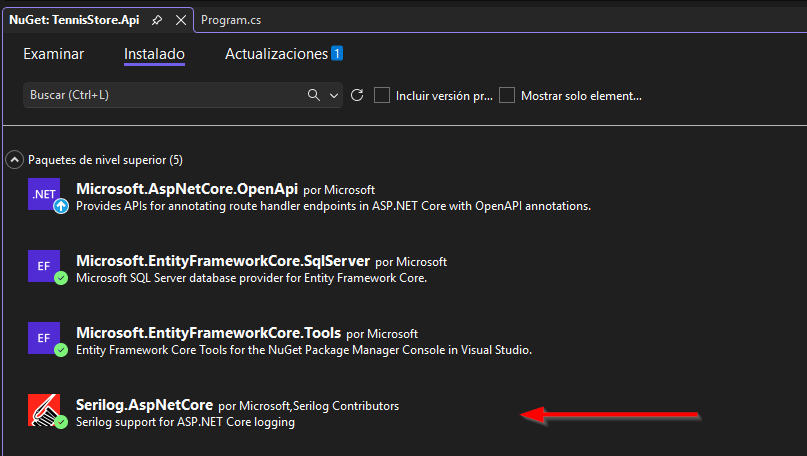Click 'Entity Framework Core Tools' description text
This screenshot has width=807, height=456.
point(304,350)
